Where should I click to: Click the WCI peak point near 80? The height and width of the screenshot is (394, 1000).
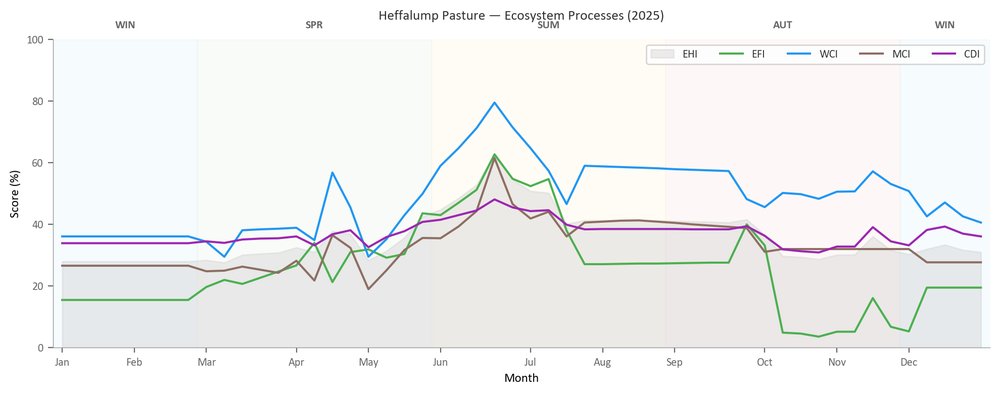pos(494,103)
